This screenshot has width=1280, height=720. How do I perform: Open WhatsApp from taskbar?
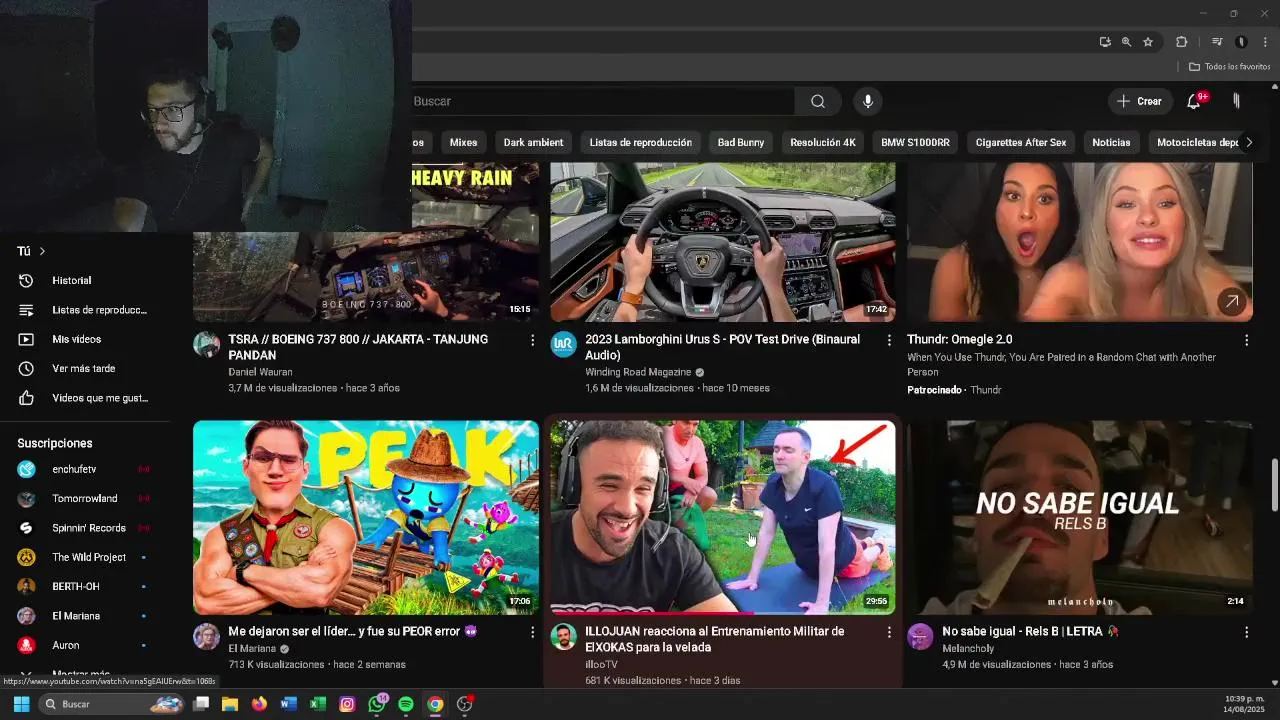(377, 704)
